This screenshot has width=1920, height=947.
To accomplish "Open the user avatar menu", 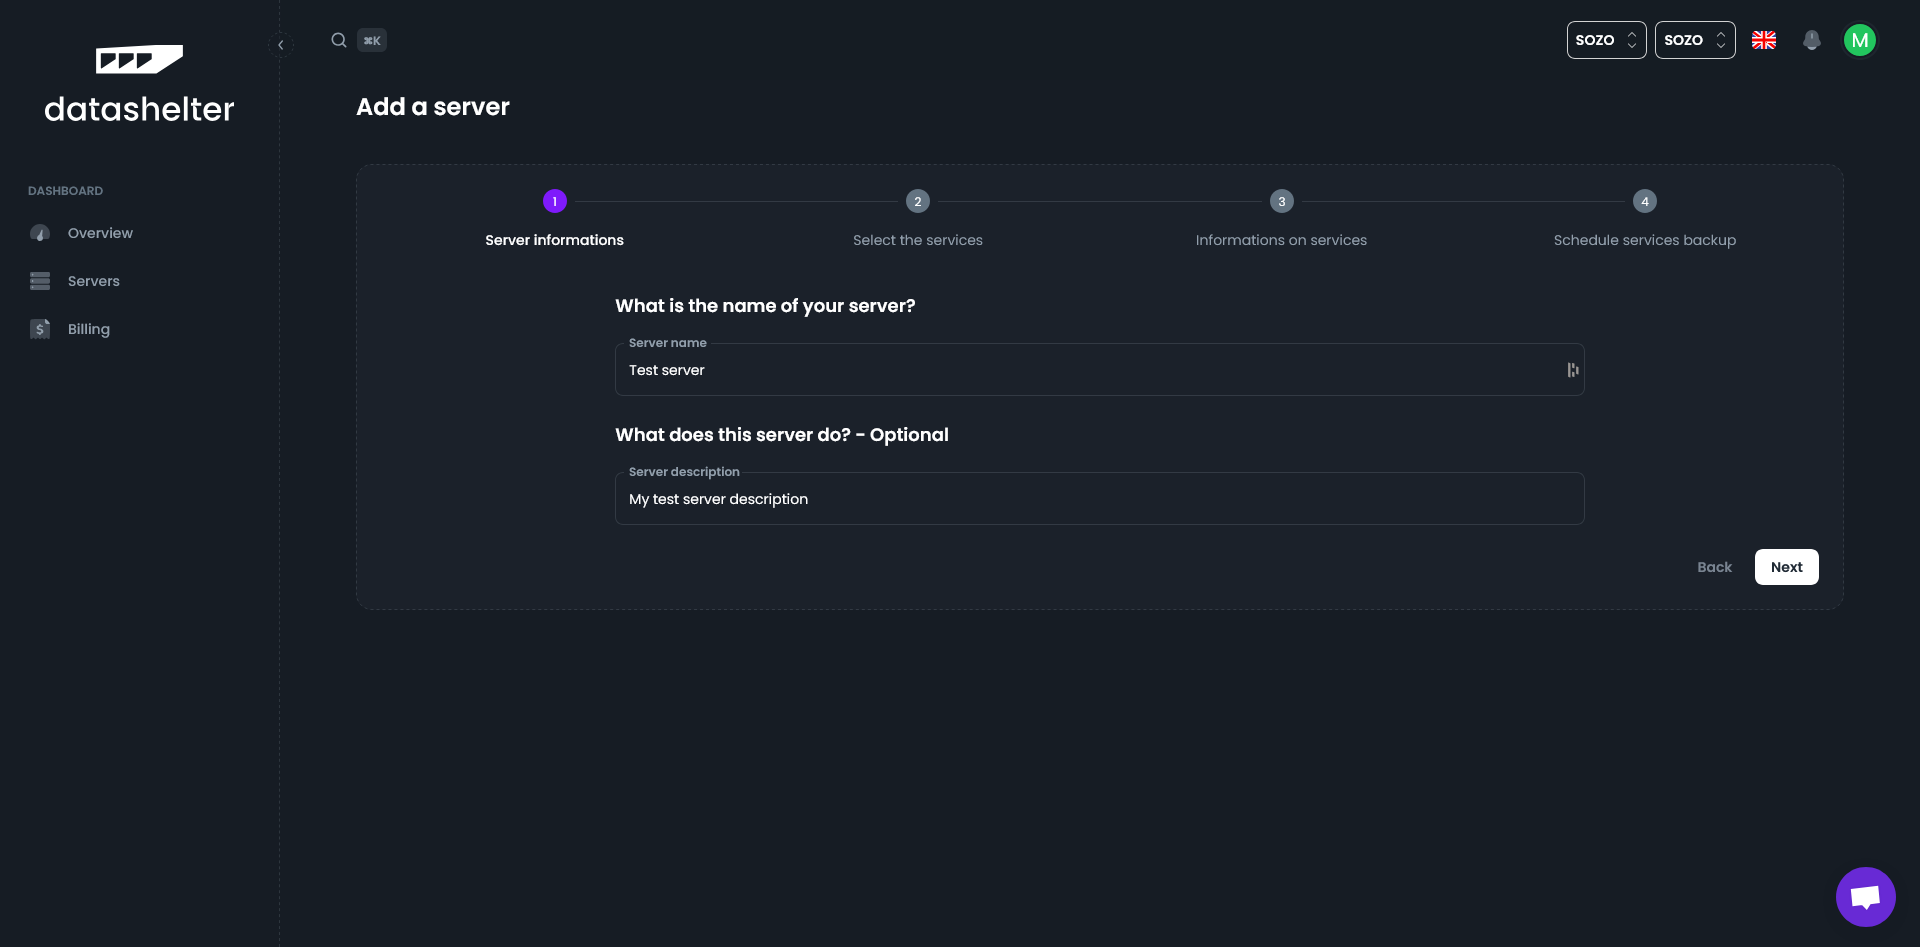I will (x=1859, y=40).
